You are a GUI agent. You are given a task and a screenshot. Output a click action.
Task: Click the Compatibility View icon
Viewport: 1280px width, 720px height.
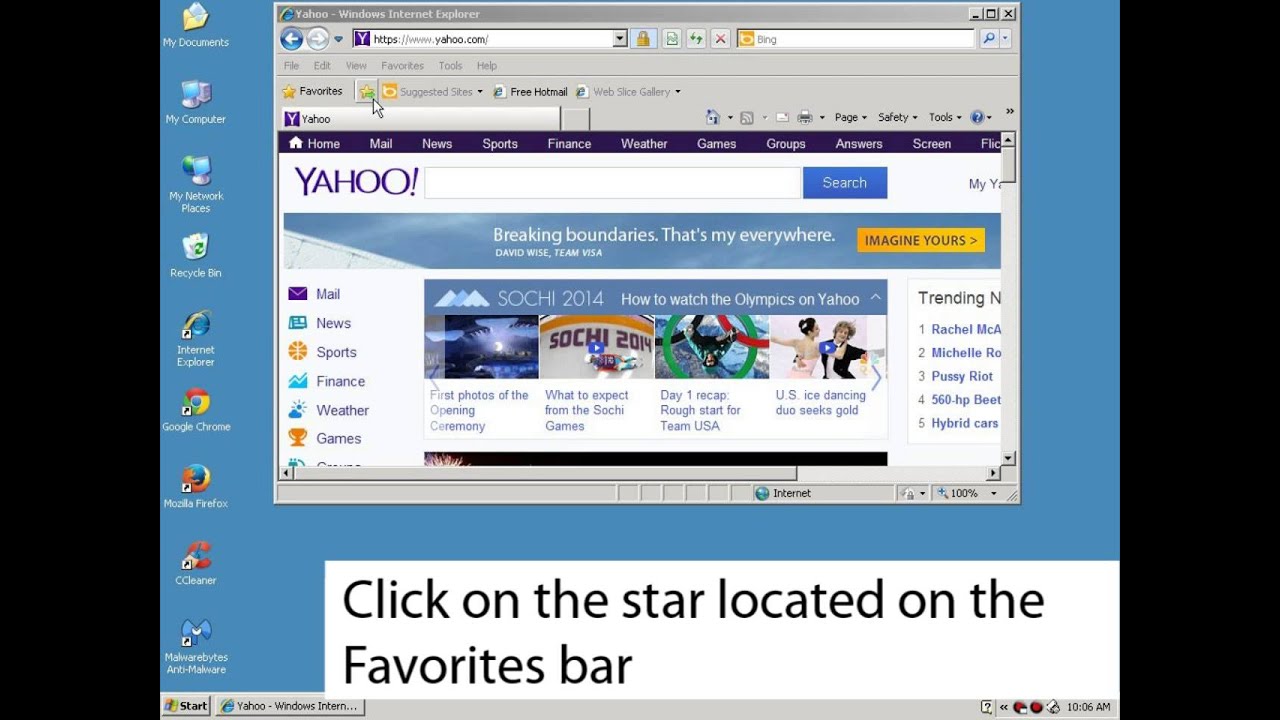672,39
